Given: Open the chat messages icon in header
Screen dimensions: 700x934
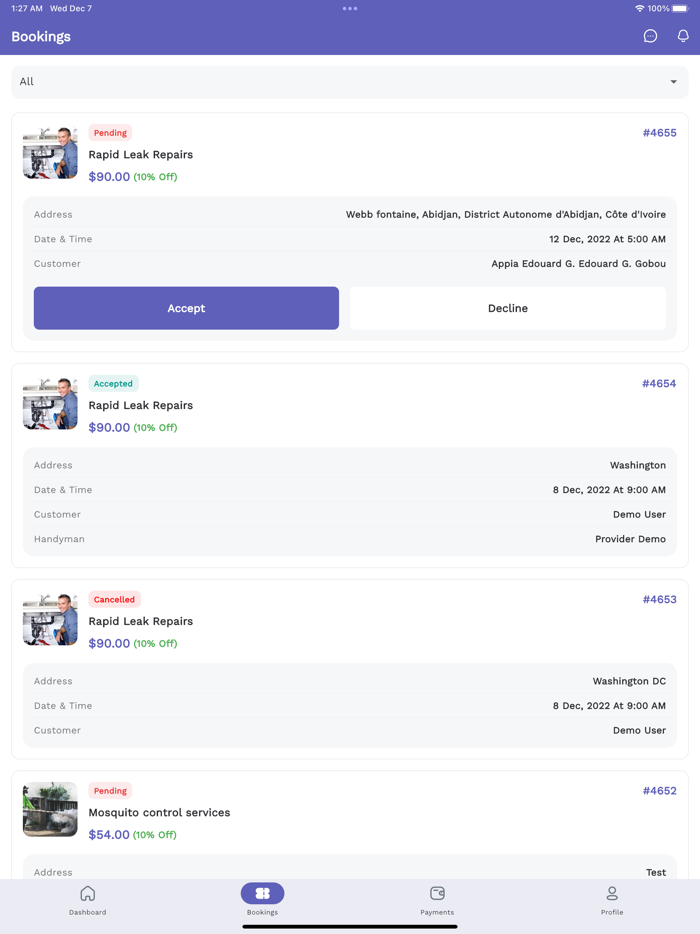Looking at the screenshot, I should (x=650, y=36).
